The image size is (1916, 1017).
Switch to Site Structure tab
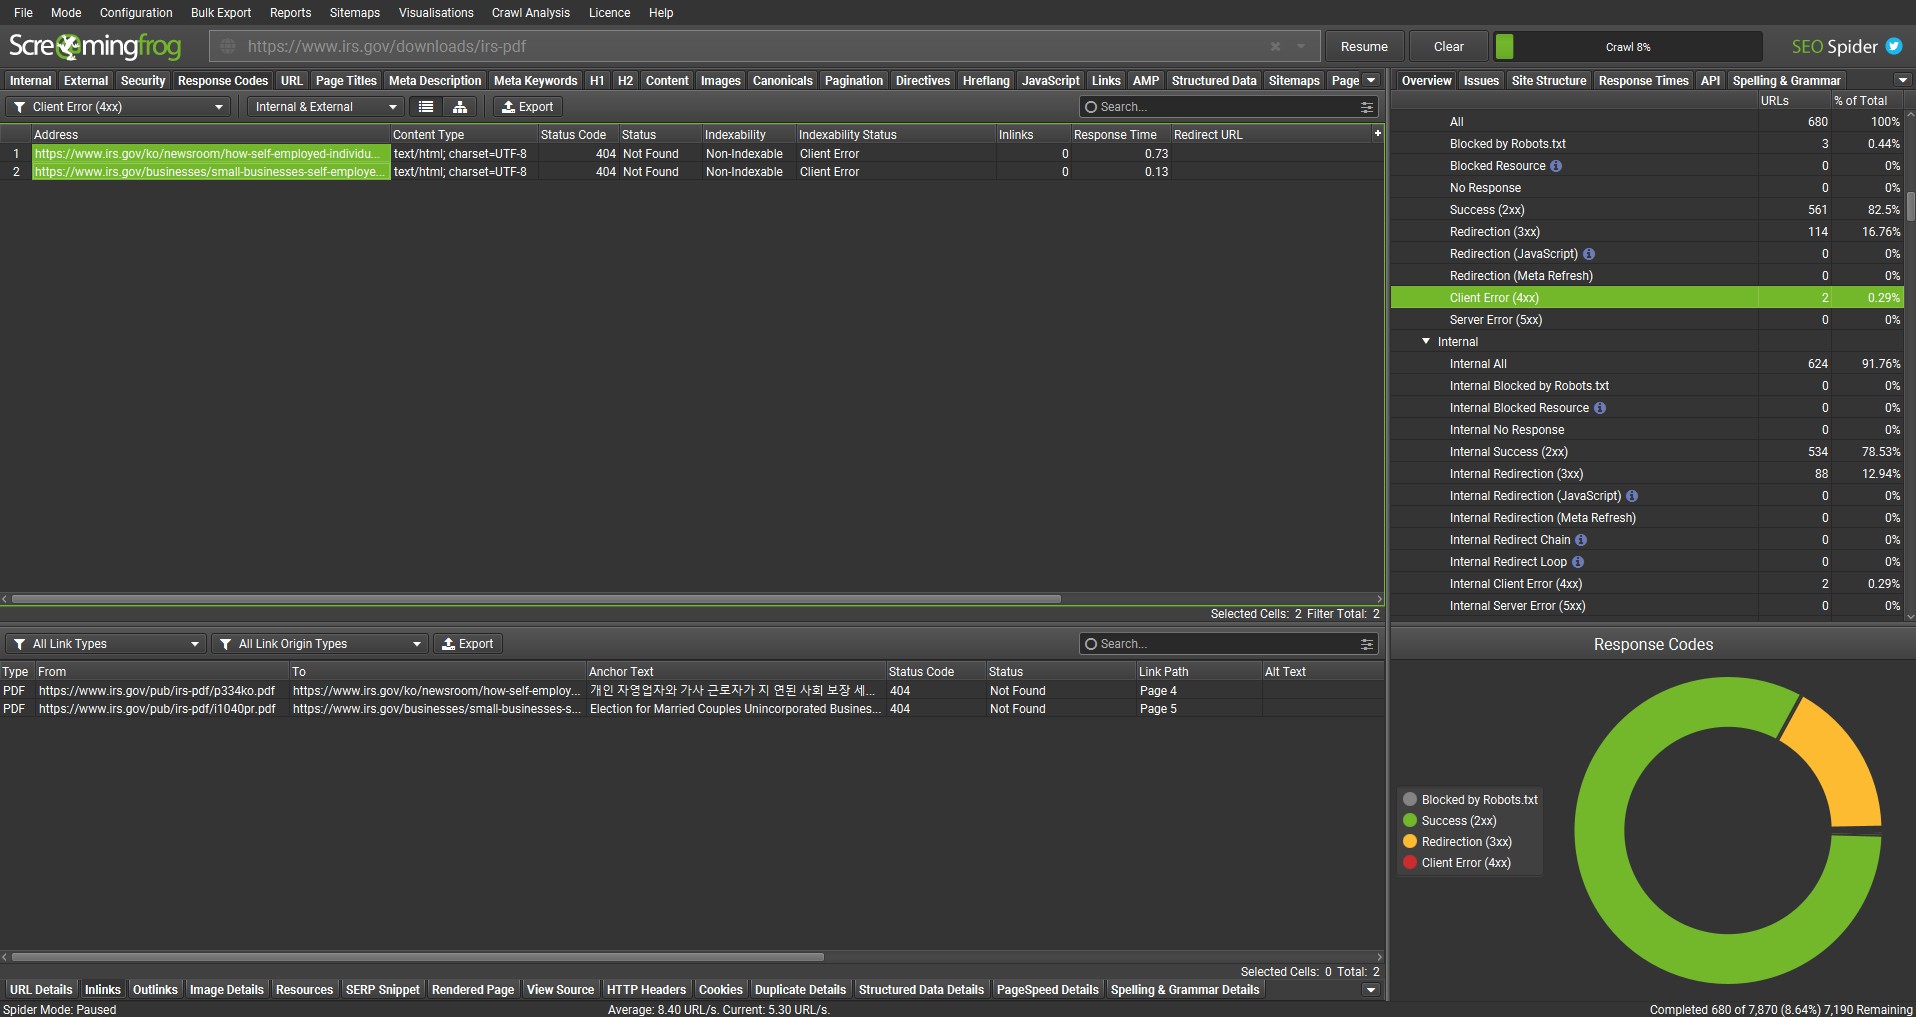pos(1549,81)
